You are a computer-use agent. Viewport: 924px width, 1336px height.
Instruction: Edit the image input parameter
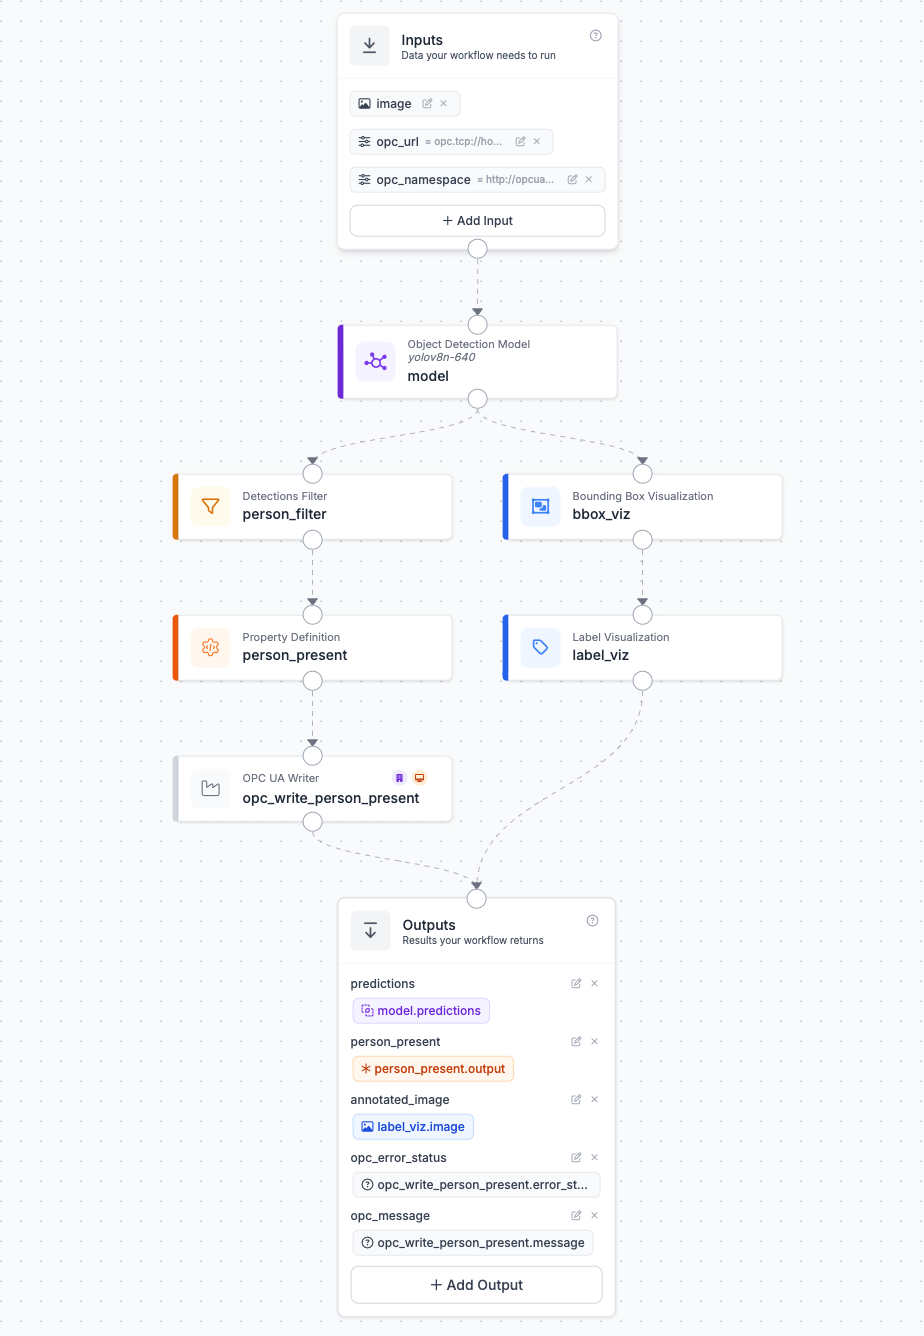[x=427, y=104]
